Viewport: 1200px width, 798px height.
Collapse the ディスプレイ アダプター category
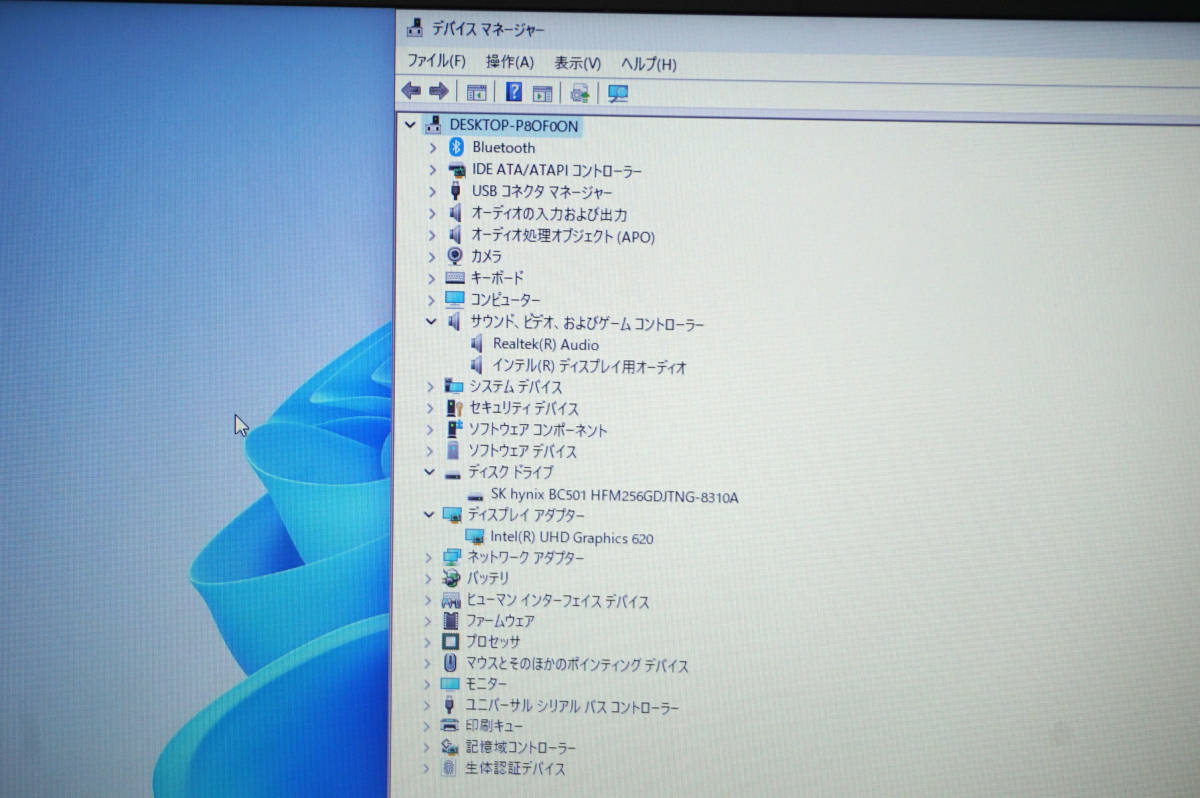click(x=429, y=514)
